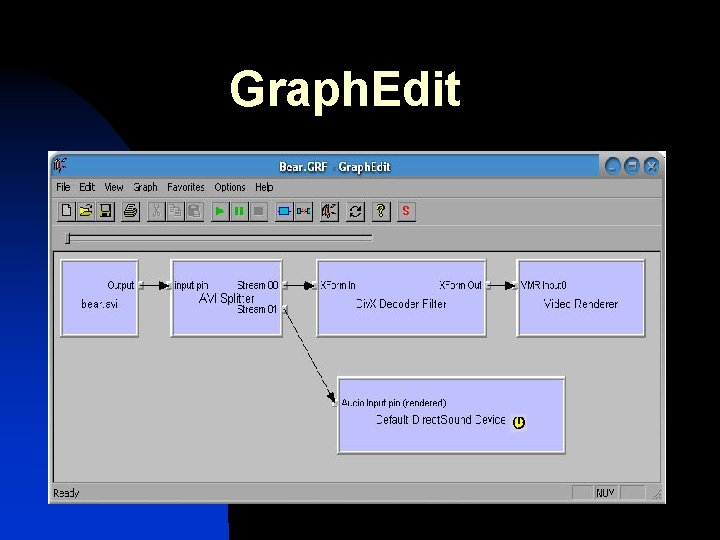Image resolution: width=720 pixels, height=540 pixels.
Task: Select the AVI Splitter filter box
Action: point(226,298)
